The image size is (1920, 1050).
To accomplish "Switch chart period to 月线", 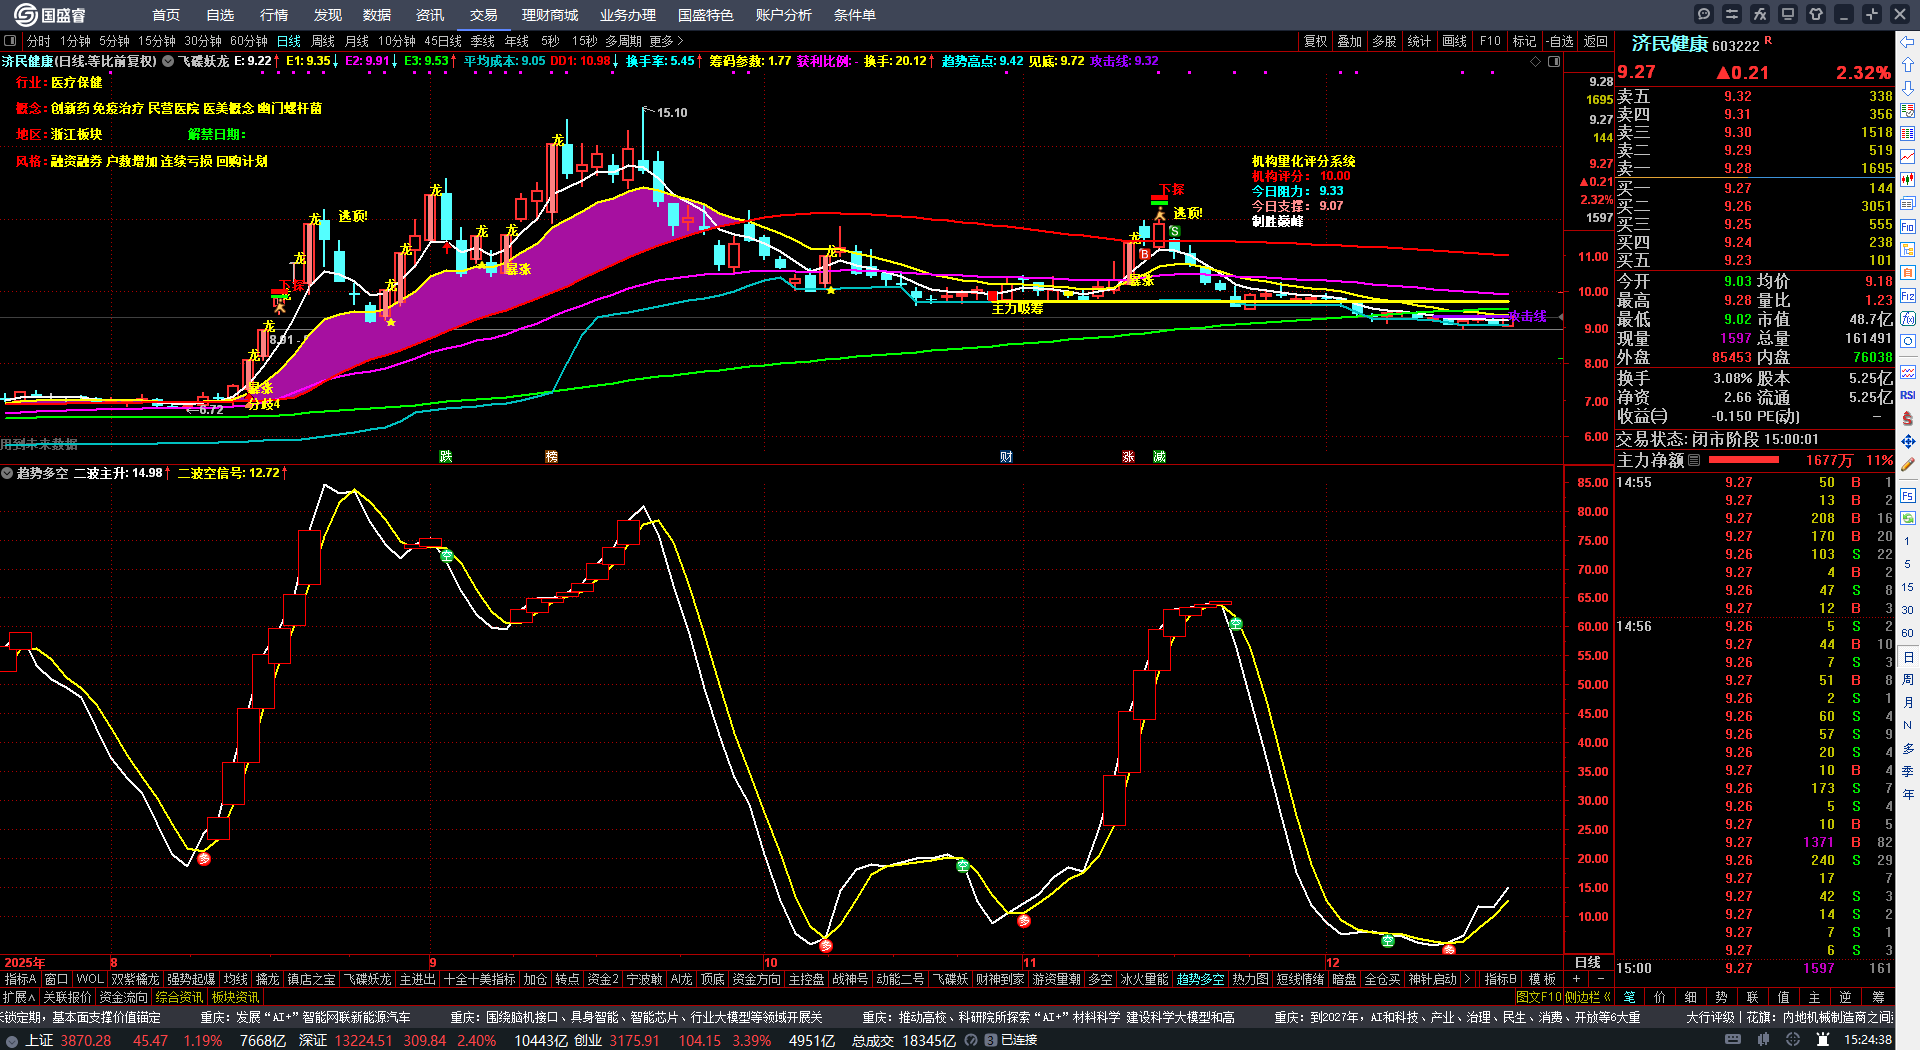I will click(x=357, y=41).
